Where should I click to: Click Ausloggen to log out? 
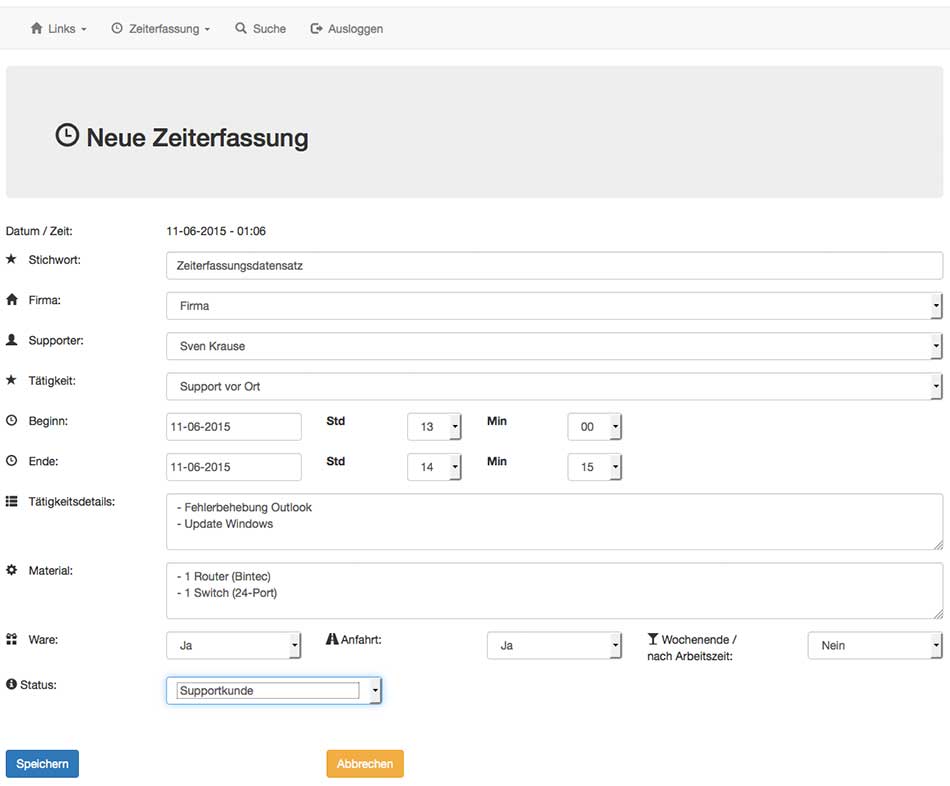(x=347, y=28)
